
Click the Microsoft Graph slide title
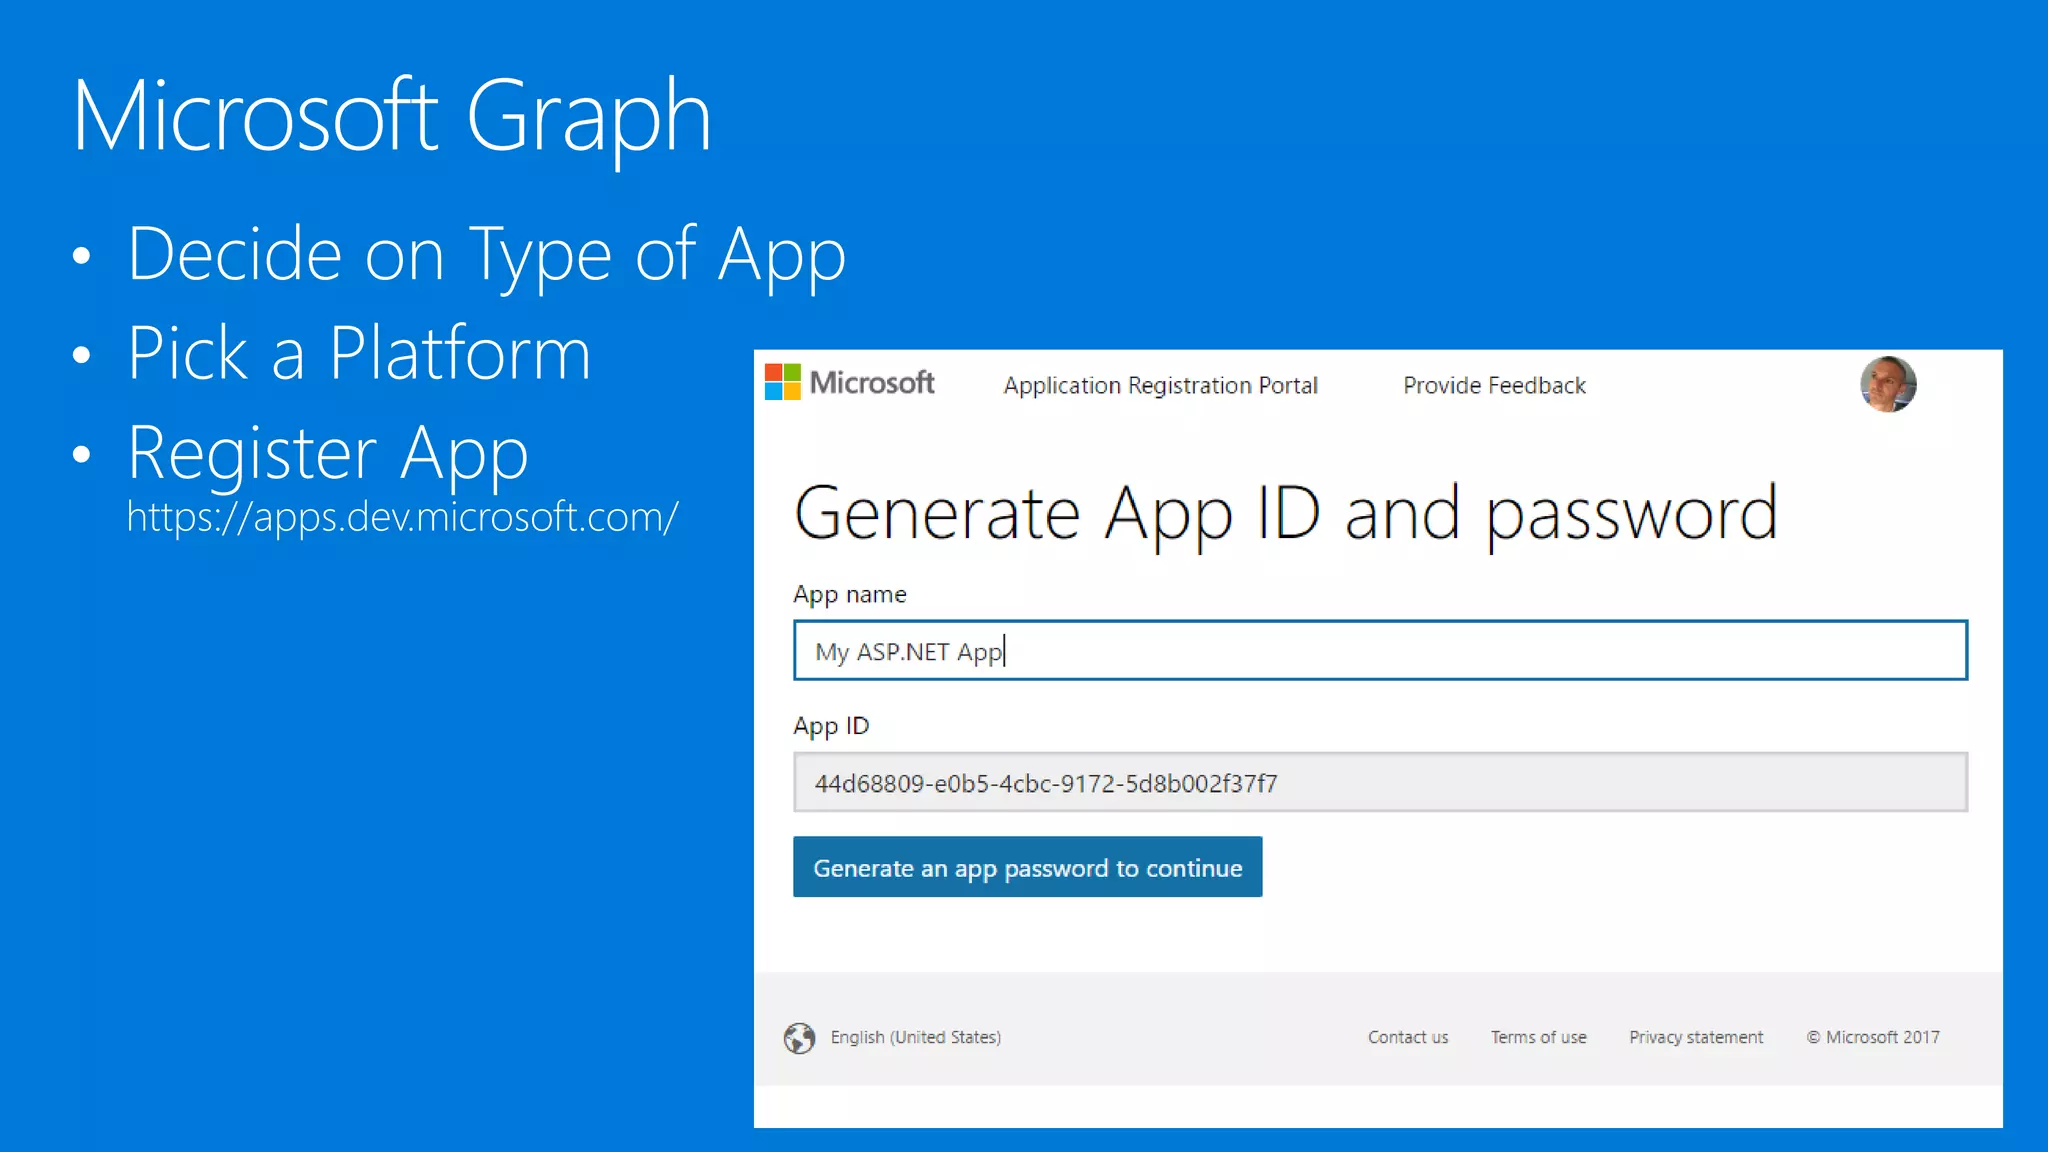point(391,117)
